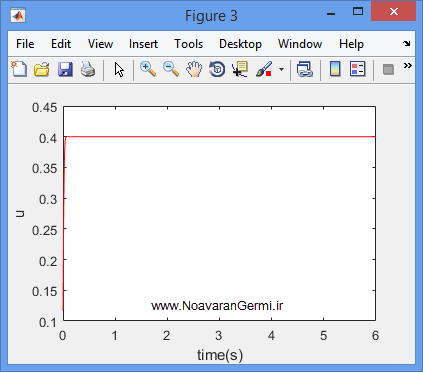
Task: Click the time(s) x-axis label
Action: [220, 355]
